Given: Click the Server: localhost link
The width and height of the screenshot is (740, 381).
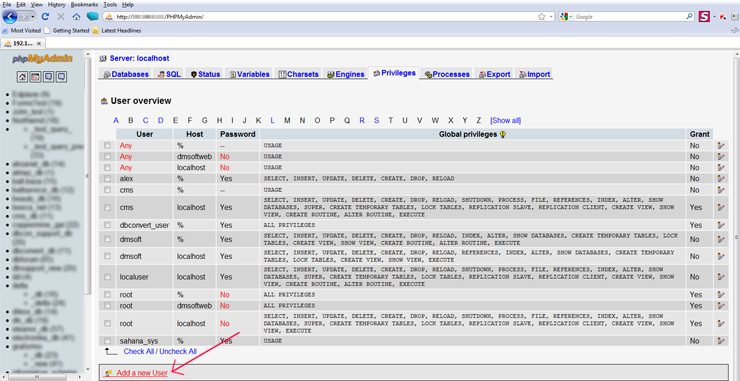Looking at the screenshot, I should (139, 59).
